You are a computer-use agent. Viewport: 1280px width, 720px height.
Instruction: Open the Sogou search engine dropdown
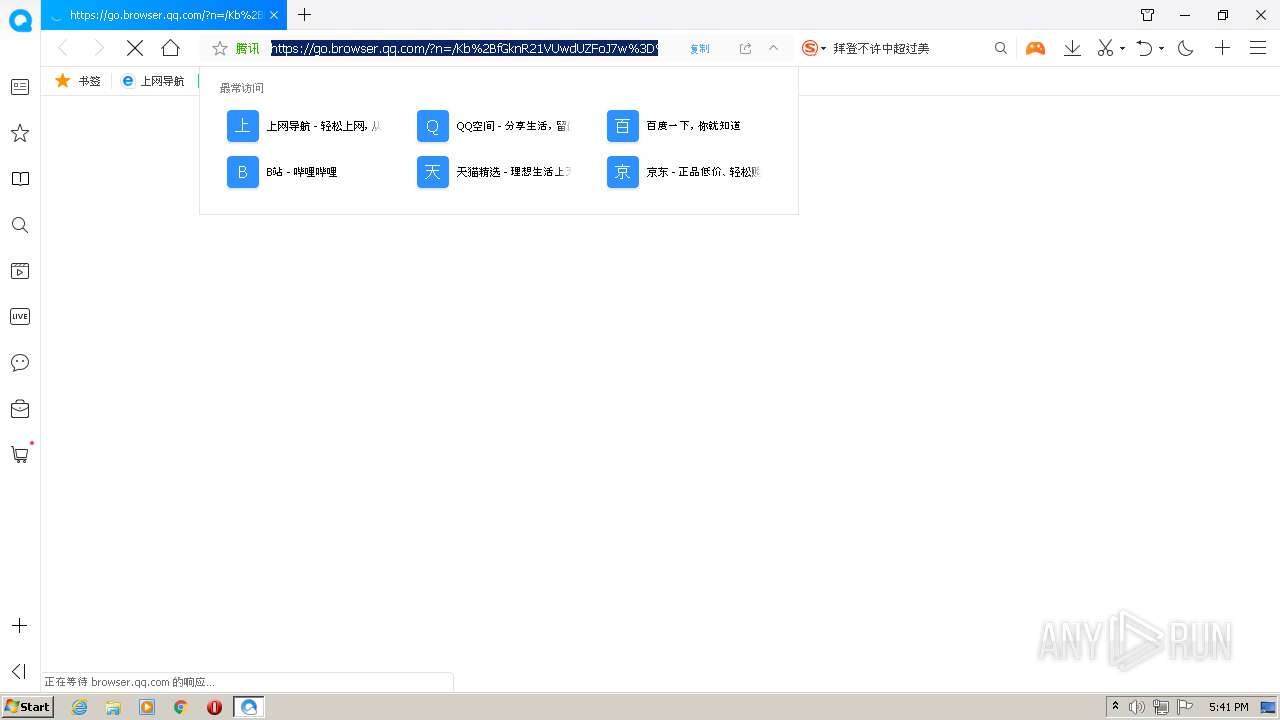(814, 48)
